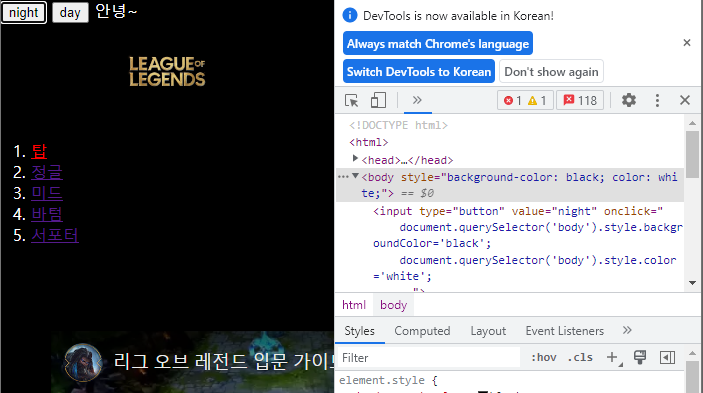Open the errors and warnings counter
The width and height of the screenshot is (703, 393).
click(x=525, y=100)
